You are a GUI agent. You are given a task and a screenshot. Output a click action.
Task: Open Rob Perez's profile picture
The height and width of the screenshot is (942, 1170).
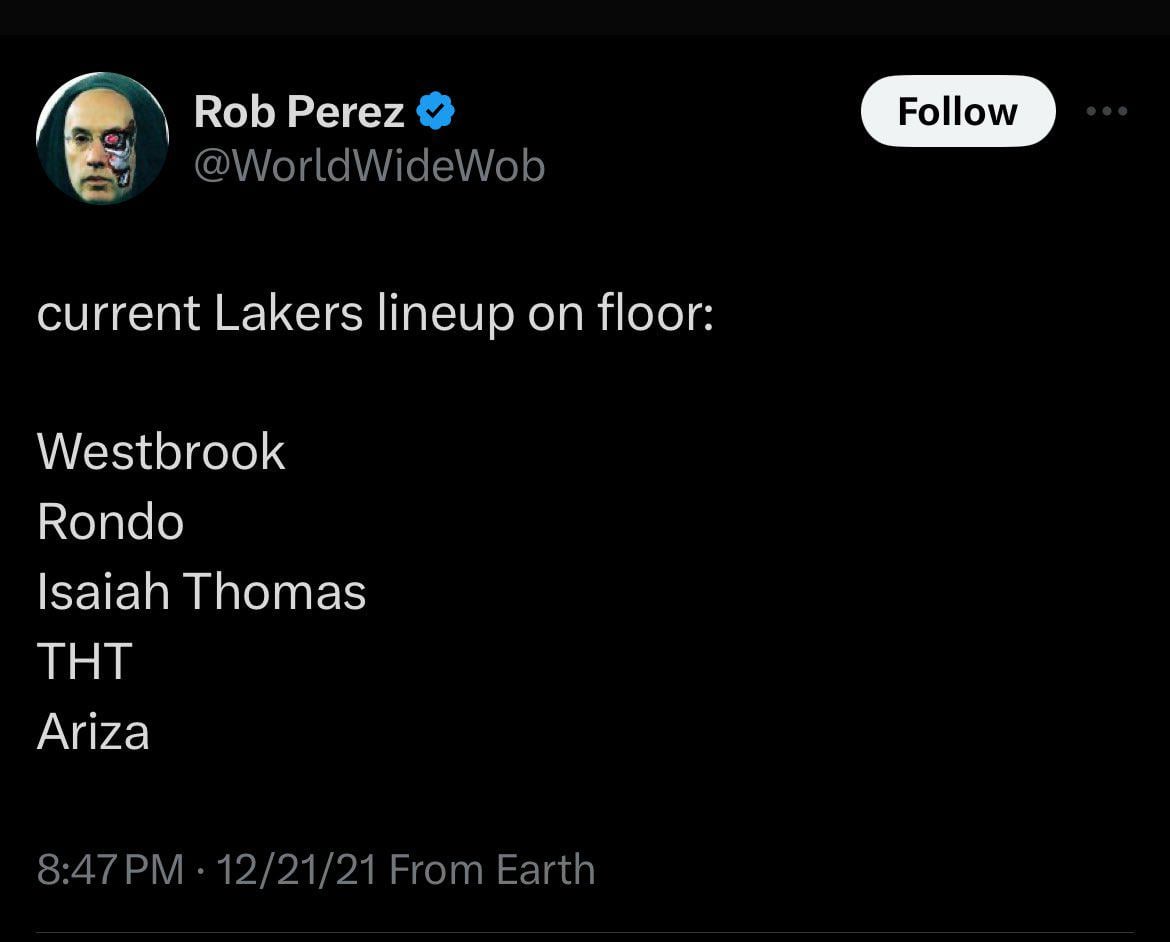coord(102,138)
